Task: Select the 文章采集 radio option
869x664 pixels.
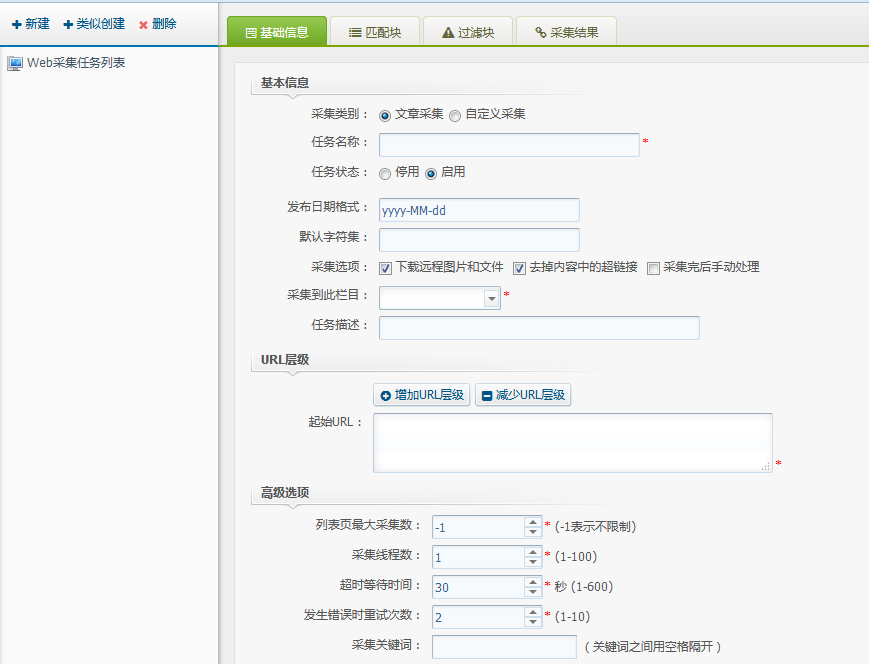Action: coord(385,116)
